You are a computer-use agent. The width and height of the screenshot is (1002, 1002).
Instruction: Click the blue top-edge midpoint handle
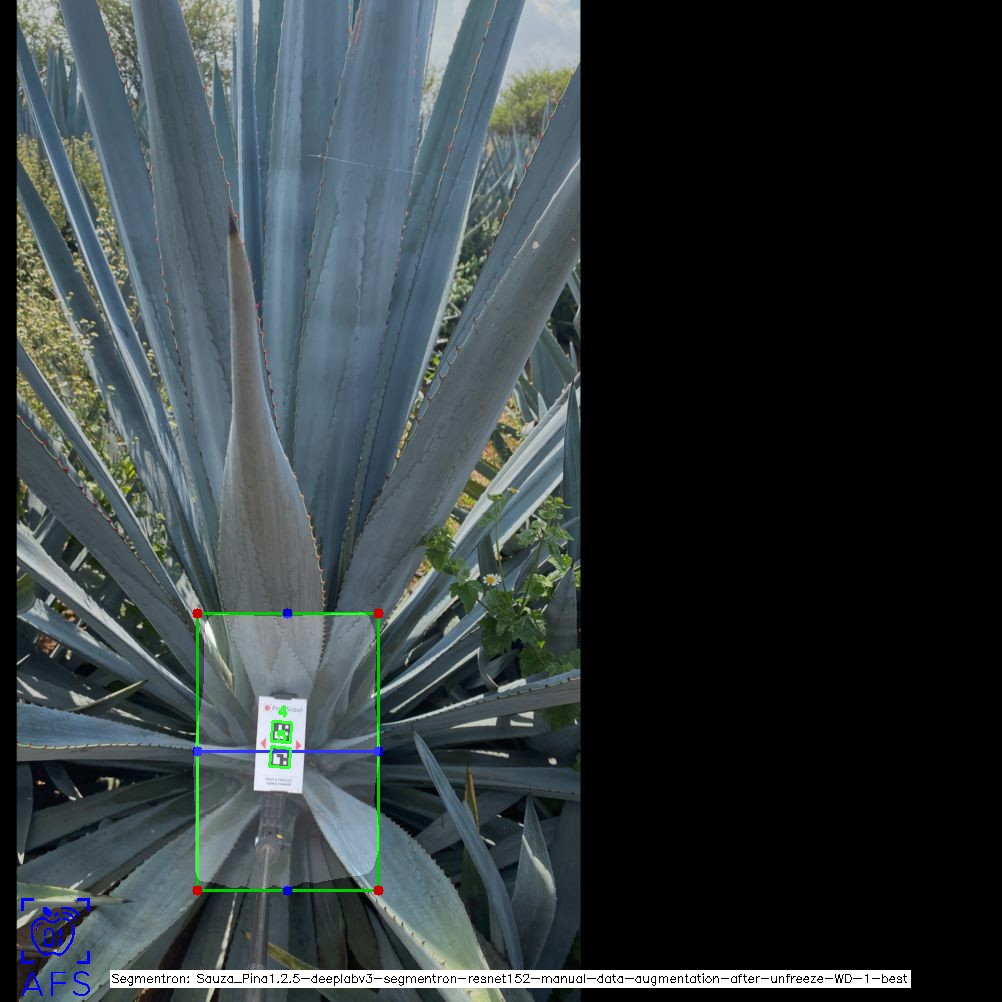288,613
